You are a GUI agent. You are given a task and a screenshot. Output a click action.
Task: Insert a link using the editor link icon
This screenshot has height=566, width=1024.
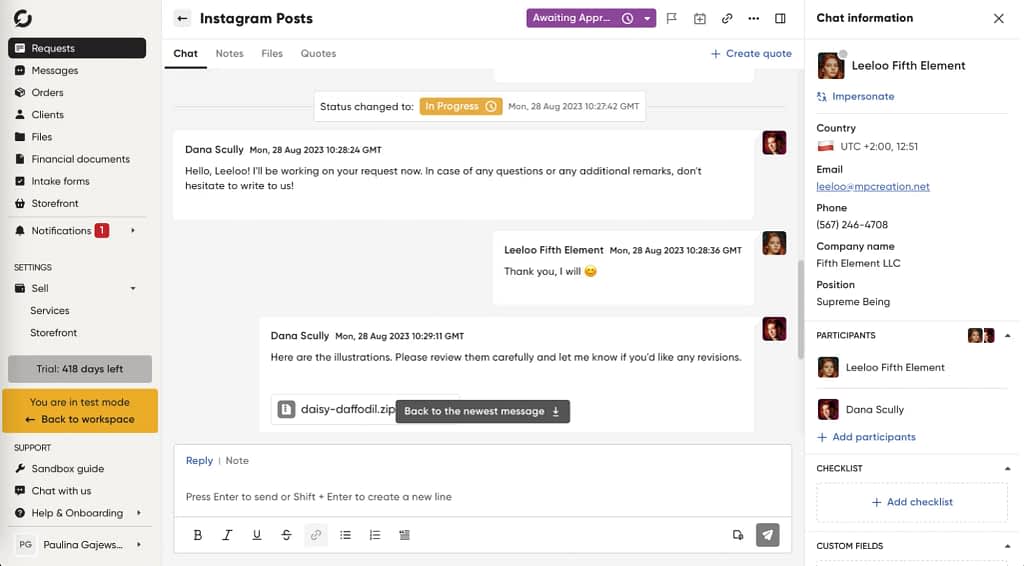coord(316,535)
